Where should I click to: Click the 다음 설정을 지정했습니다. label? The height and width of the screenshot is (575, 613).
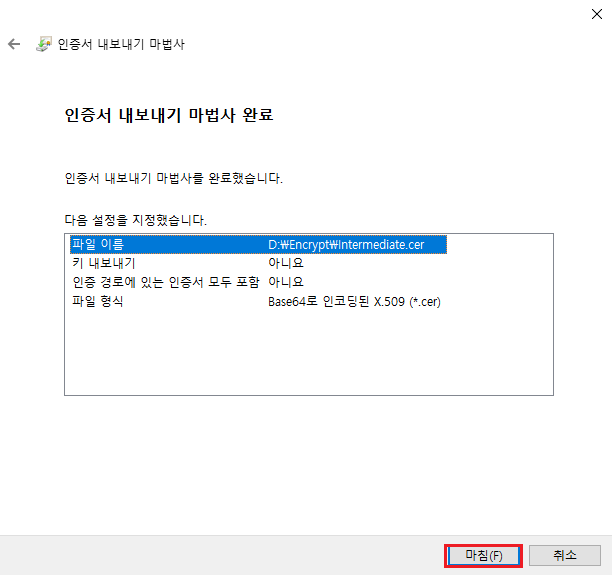(x=135, y=220)
